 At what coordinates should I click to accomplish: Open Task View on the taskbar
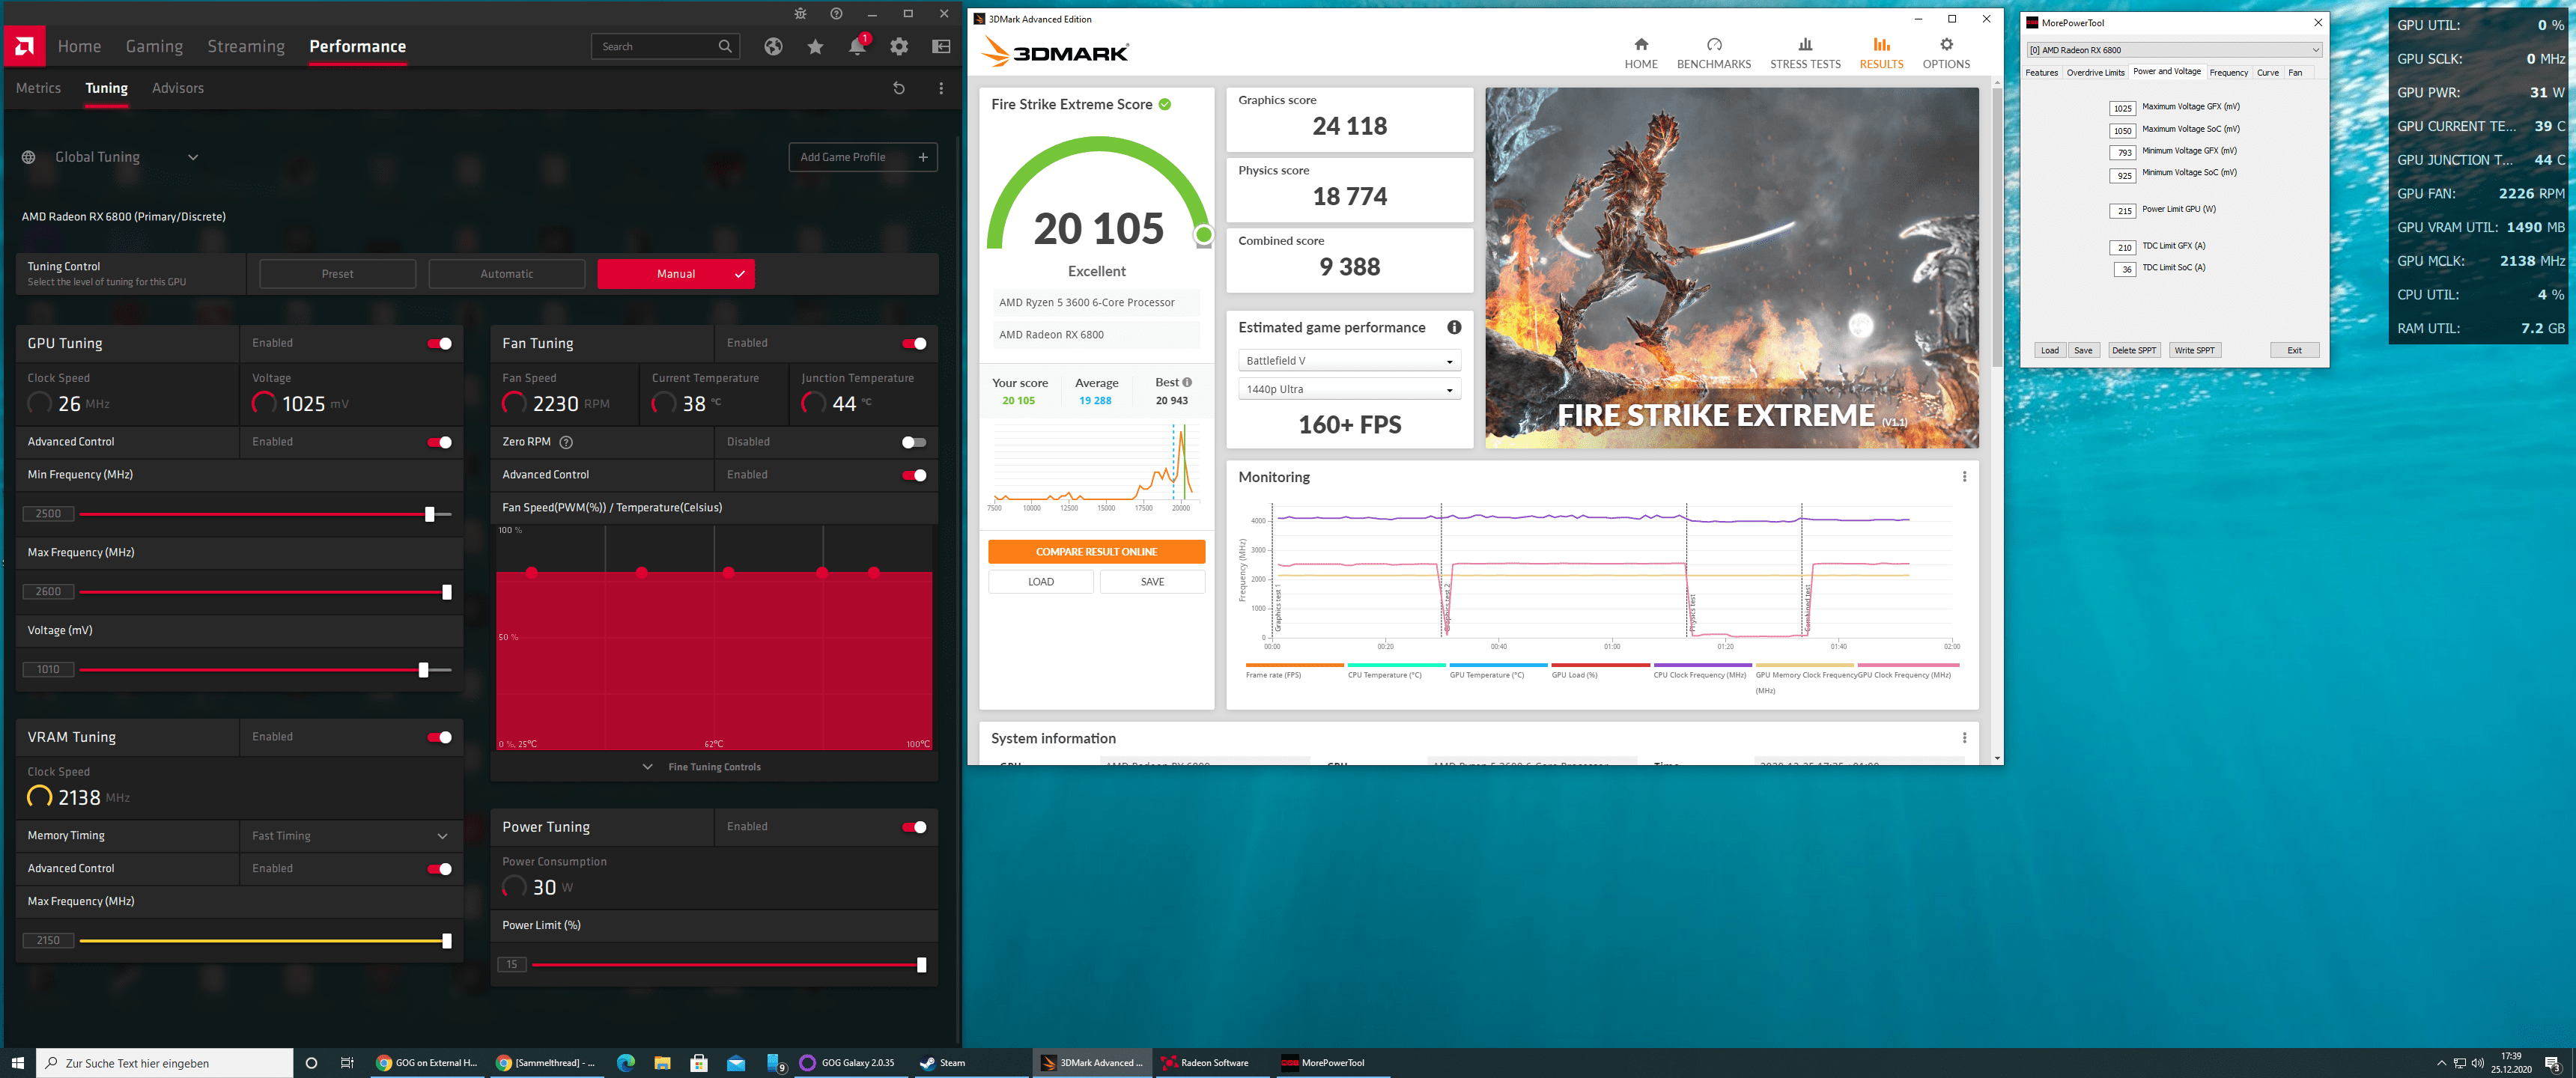point(347,1062)
